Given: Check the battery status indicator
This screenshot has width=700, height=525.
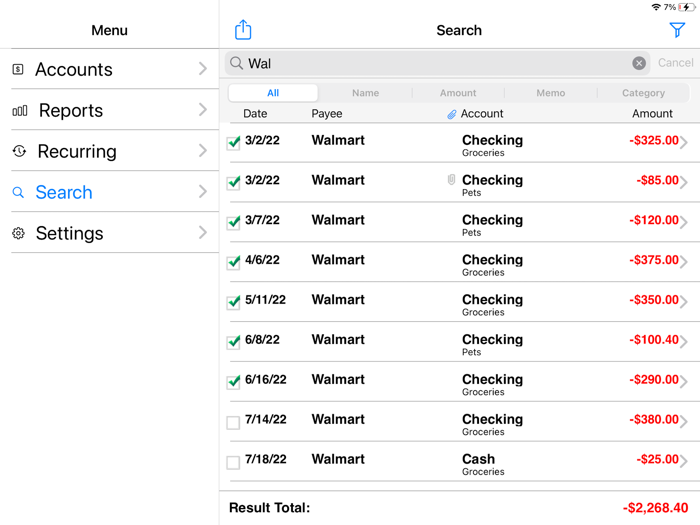Looking at the screenshot, I should (x=686, y=7).
